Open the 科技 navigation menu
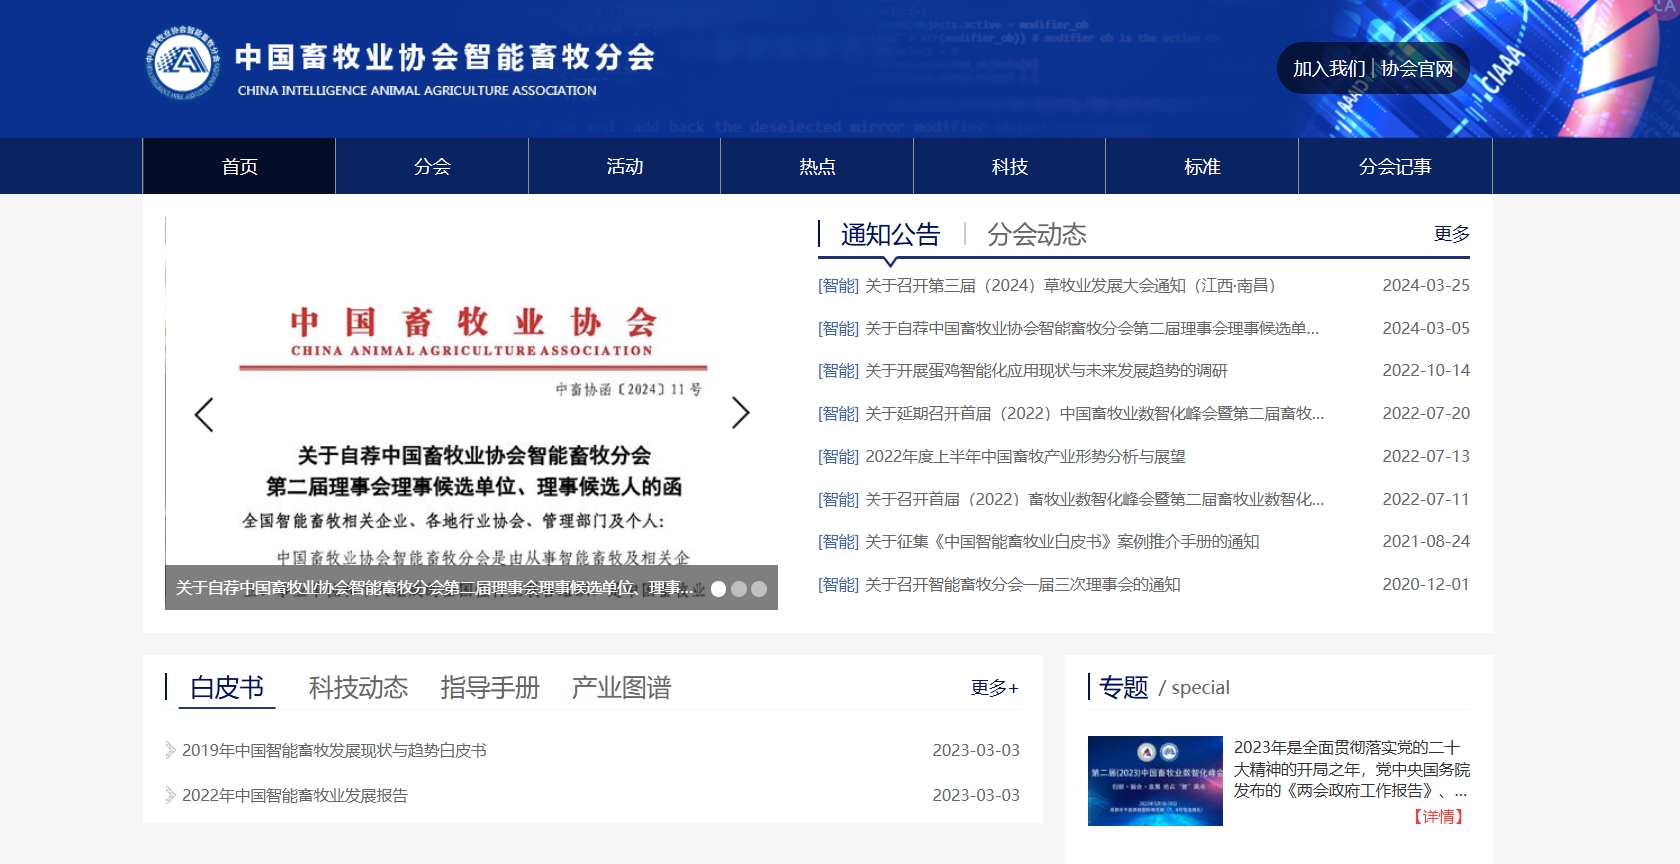 click(x=1009, y=166)
